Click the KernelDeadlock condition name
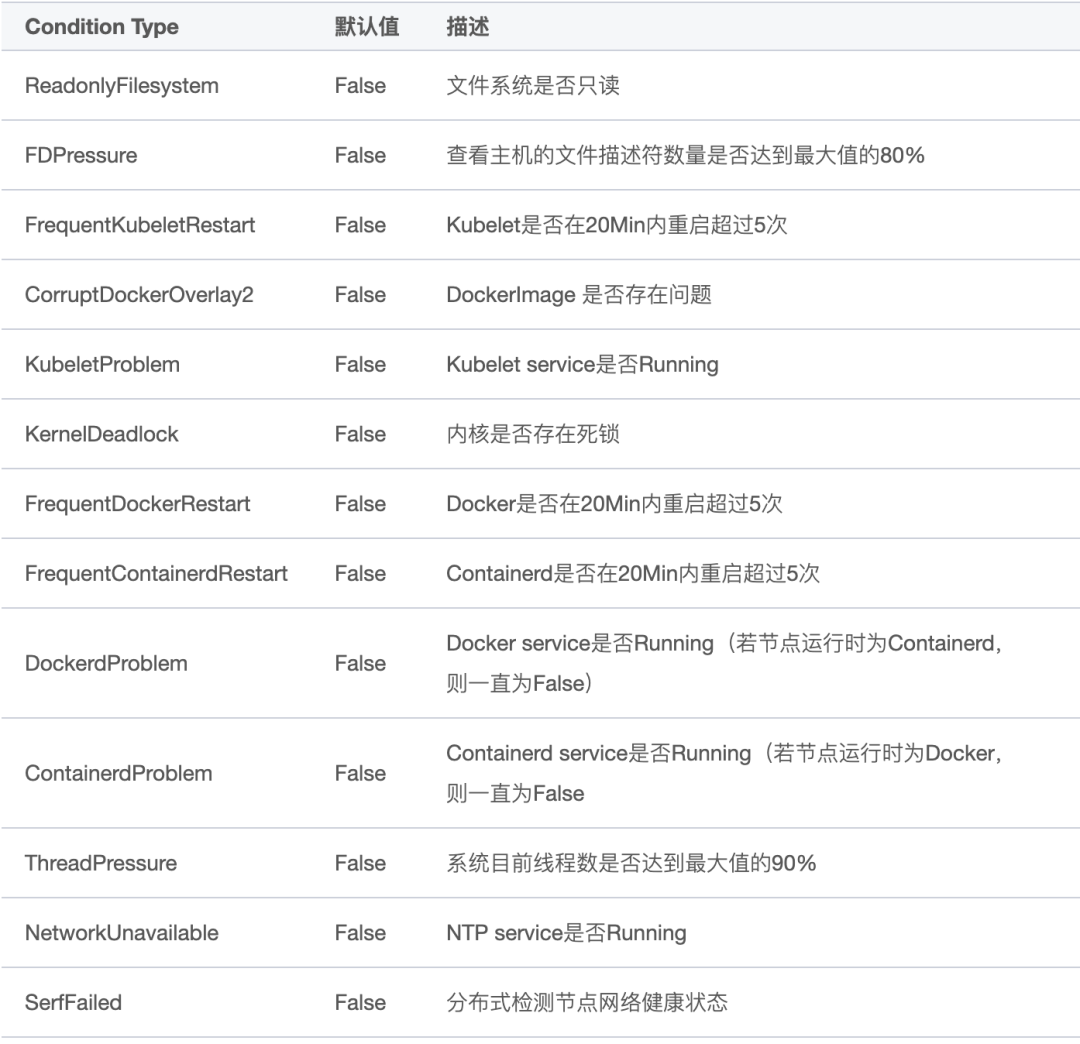 click(x=102, y=434)
